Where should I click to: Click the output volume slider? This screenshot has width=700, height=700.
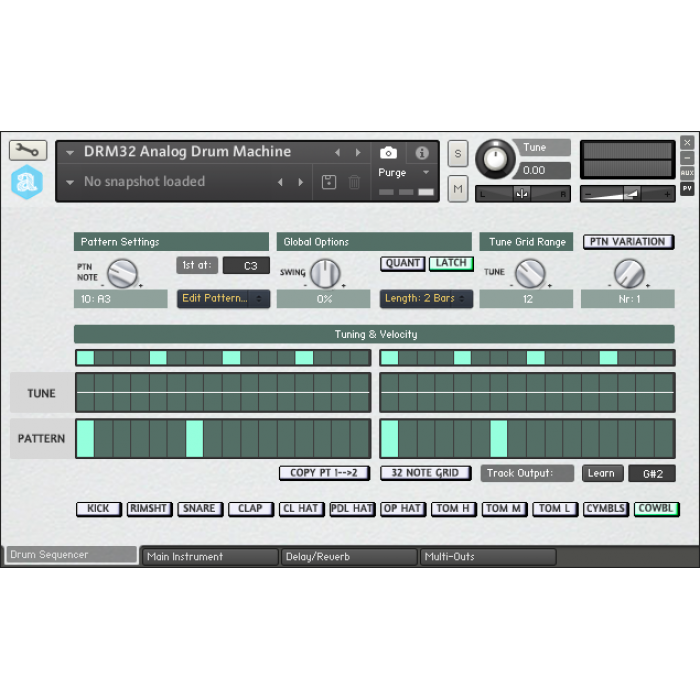(x=627, y=194)
